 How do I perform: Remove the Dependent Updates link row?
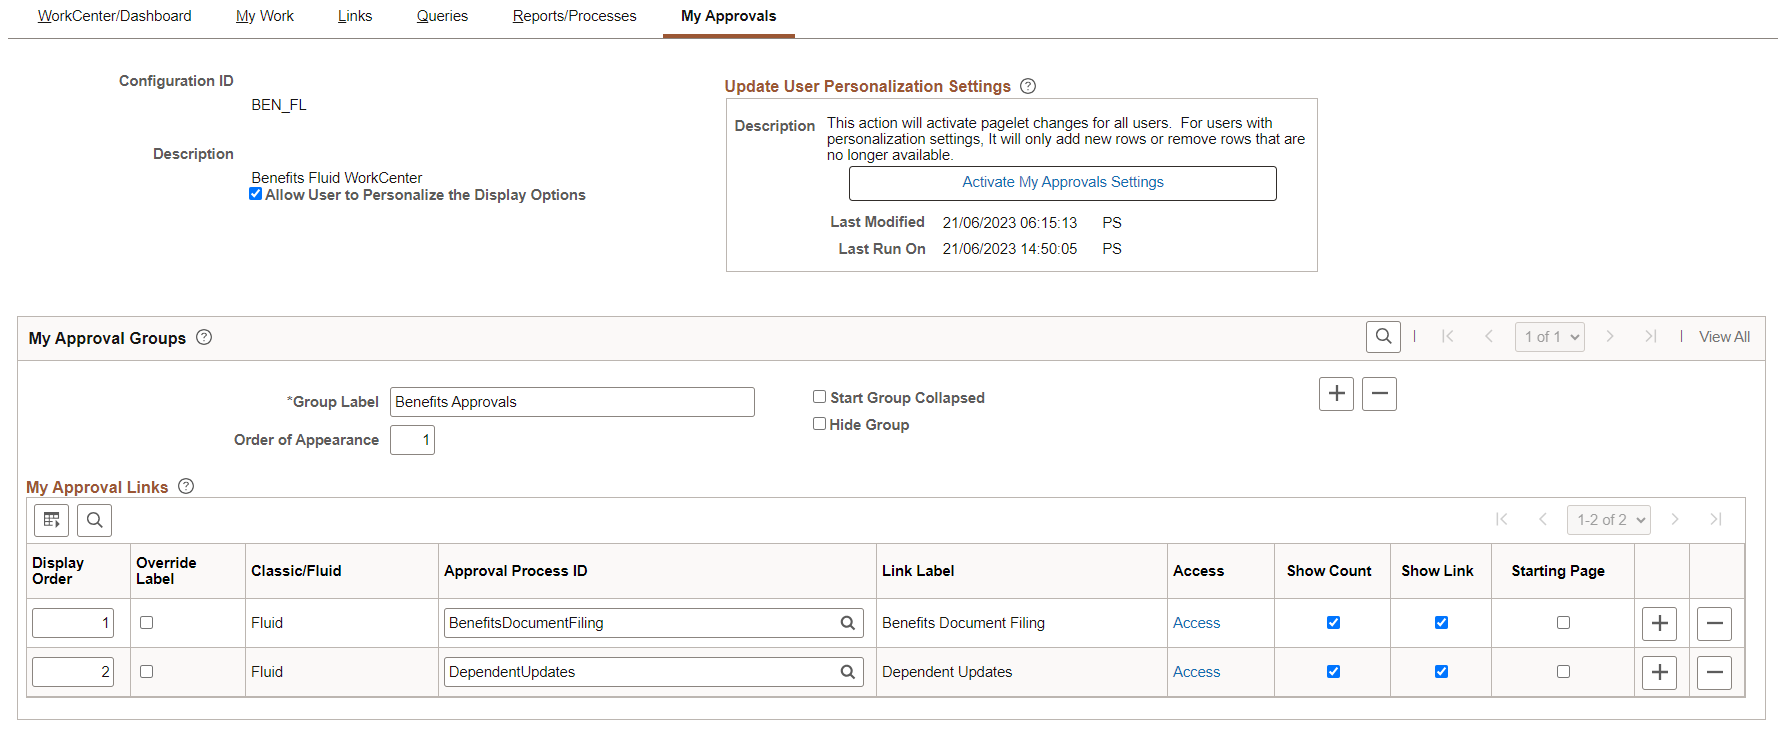pos(1714,672)
